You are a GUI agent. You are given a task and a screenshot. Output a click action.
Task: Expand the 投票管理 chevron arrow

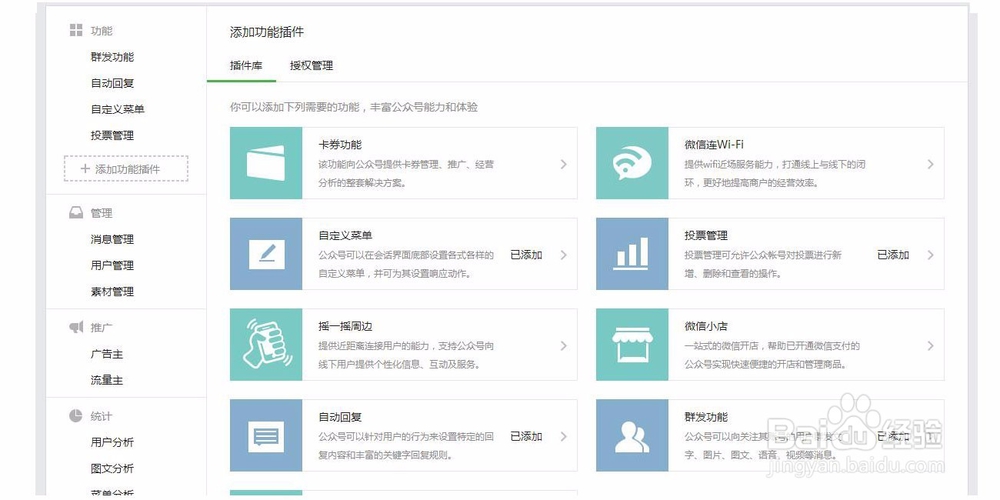click(930, 255)
